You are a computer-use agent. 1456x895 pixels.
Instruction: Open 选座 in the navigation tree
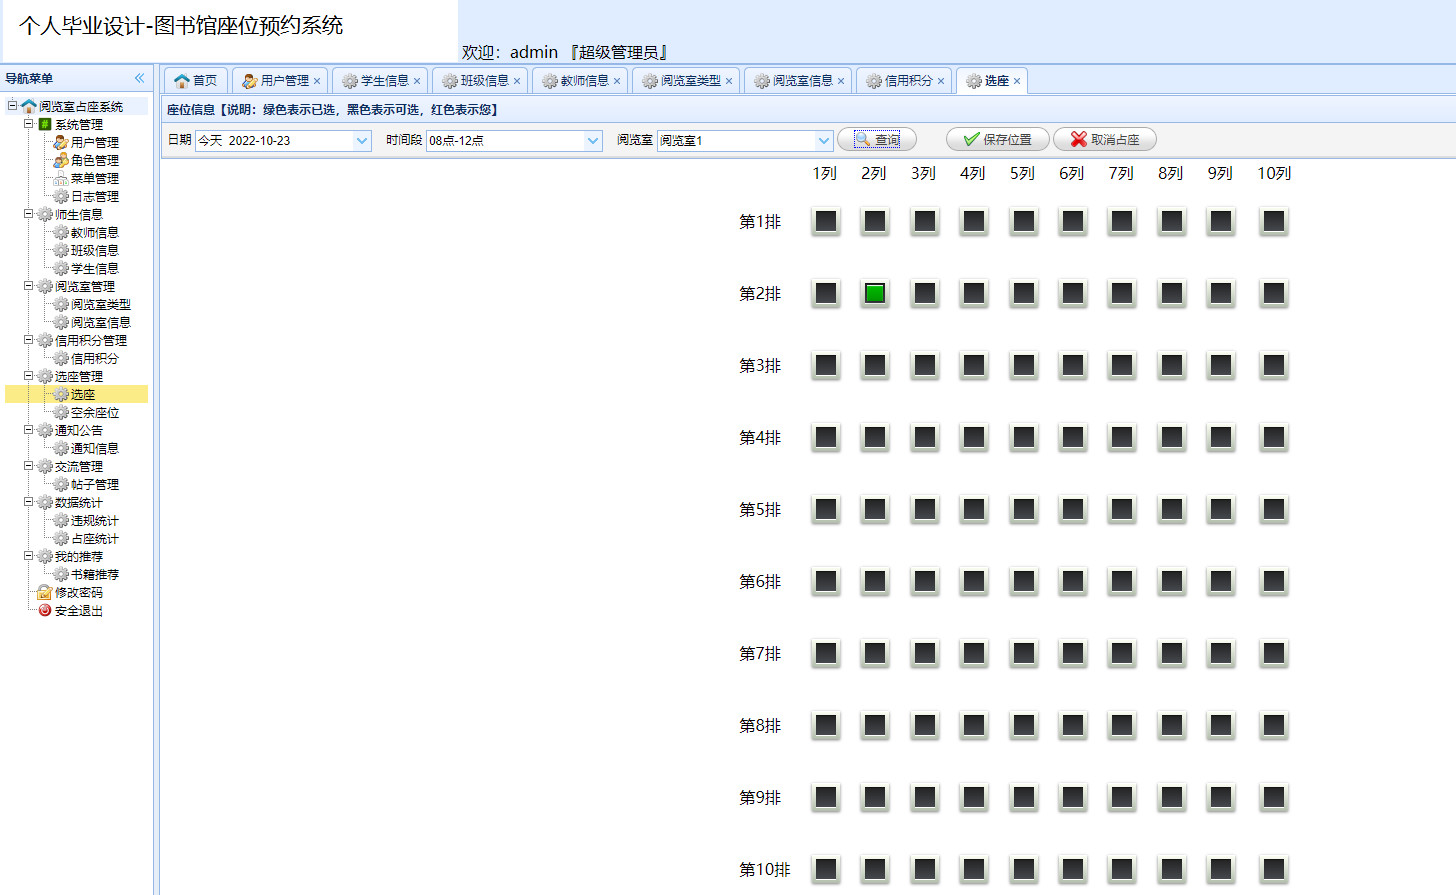coord(83,394)
